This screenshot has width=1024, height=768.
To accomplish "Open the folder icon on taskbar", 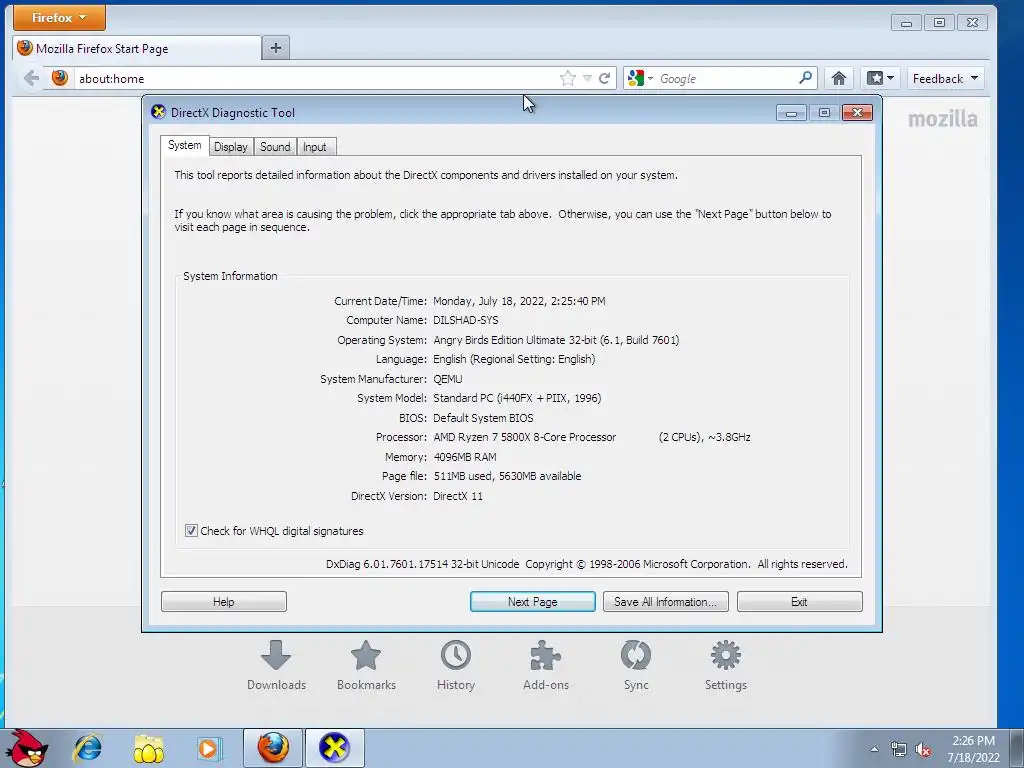I will (148, 748).
